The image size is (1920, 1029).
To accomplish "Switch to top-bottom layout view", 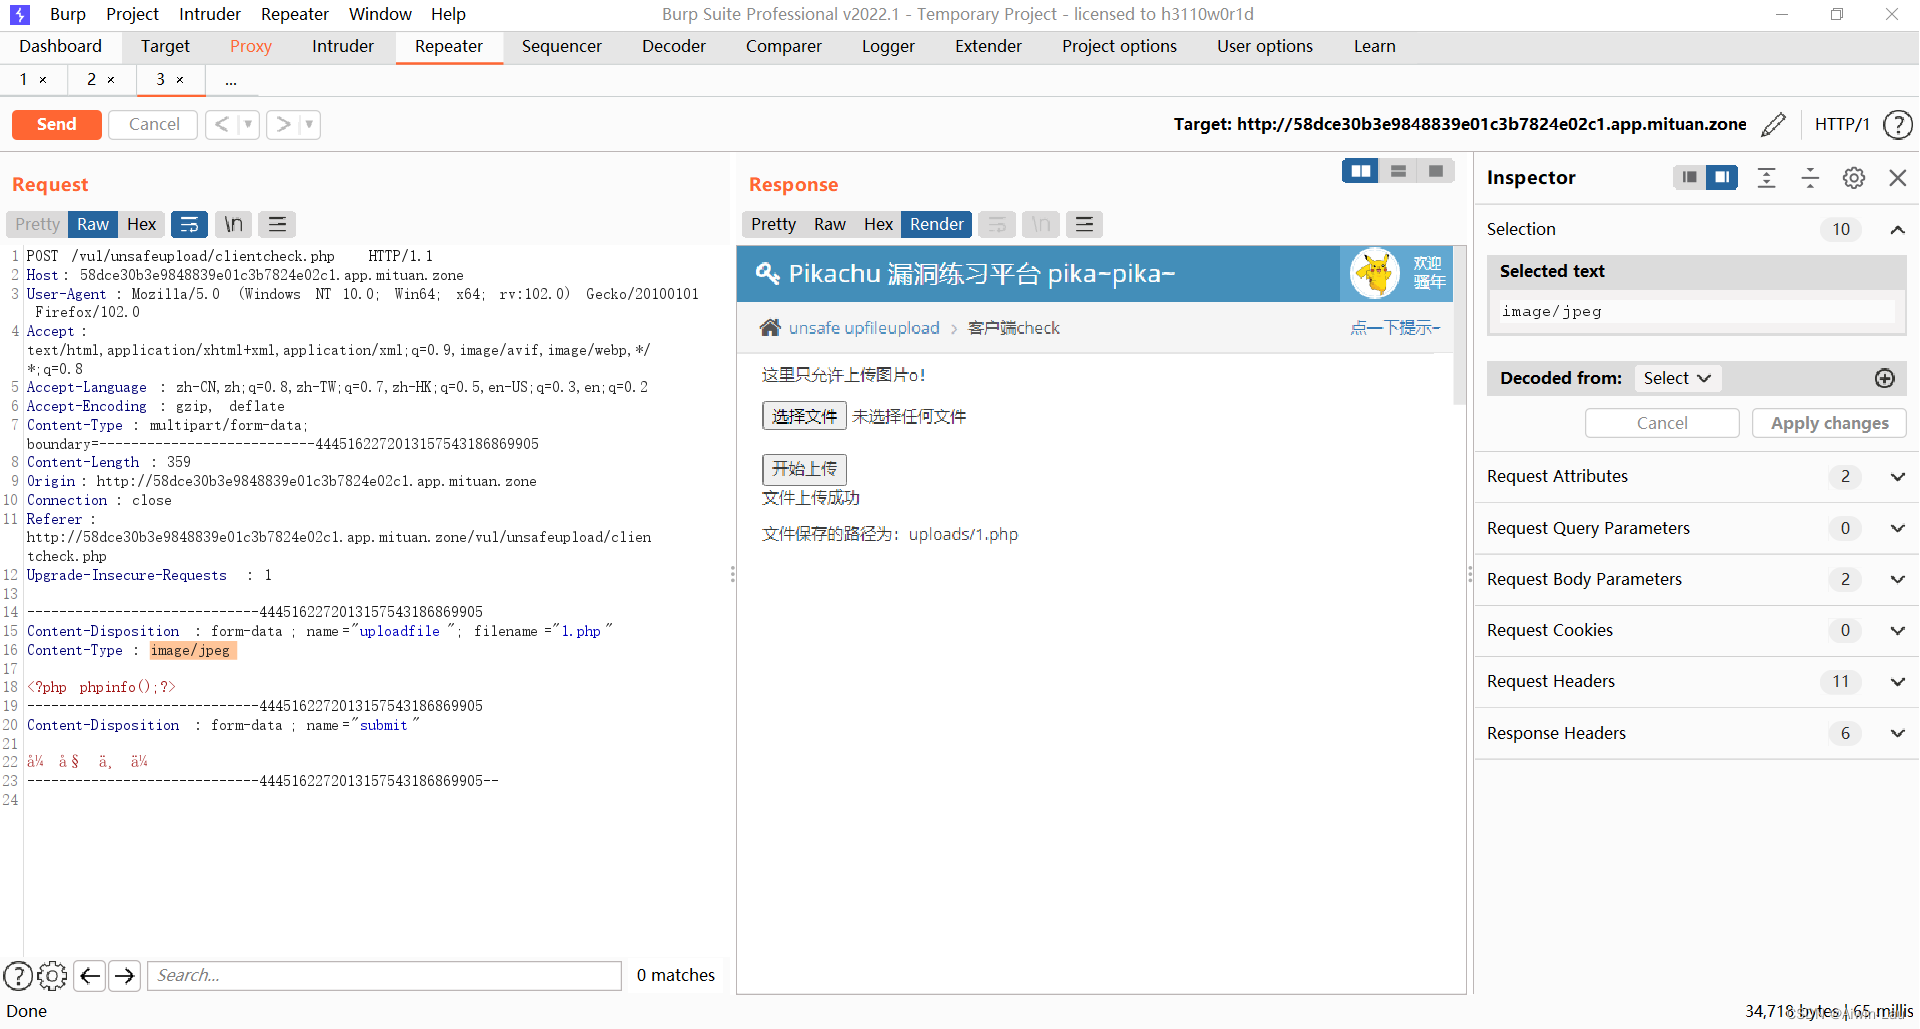I will coord(1398,171).
